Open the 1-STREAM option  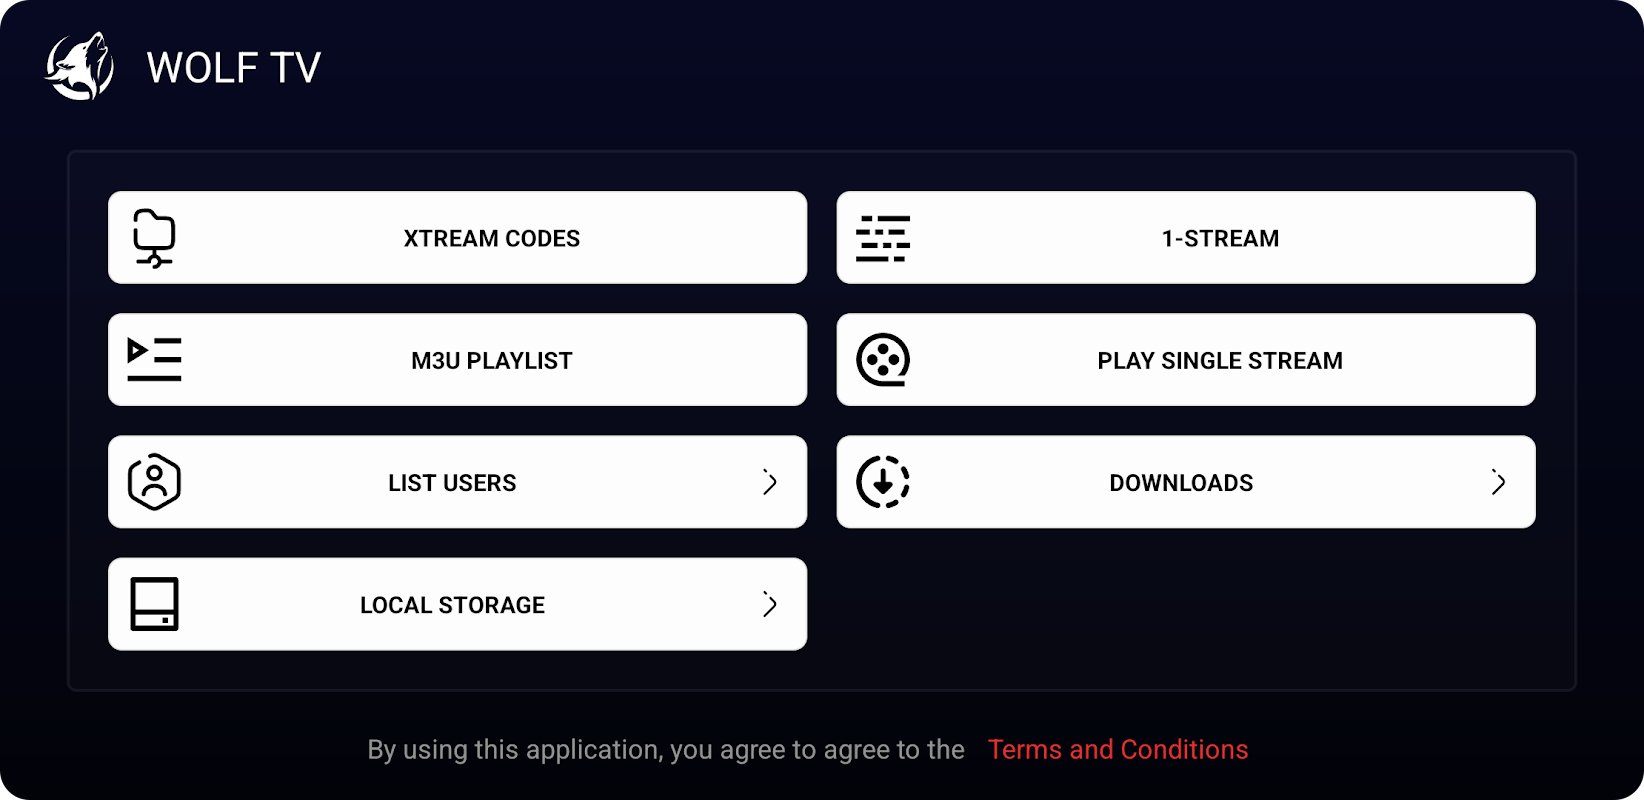pos(1220,238)
